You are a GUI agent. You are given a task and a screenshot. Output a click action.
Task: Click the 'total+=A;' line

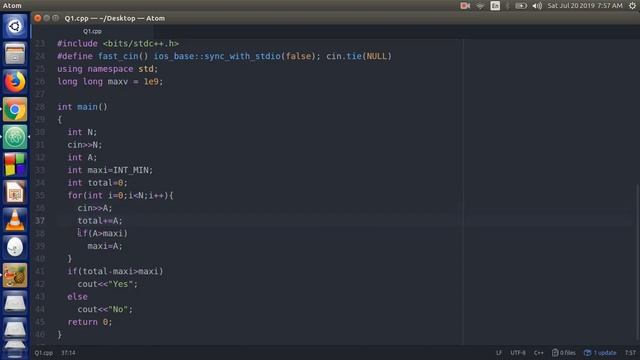tap(100, 220)
